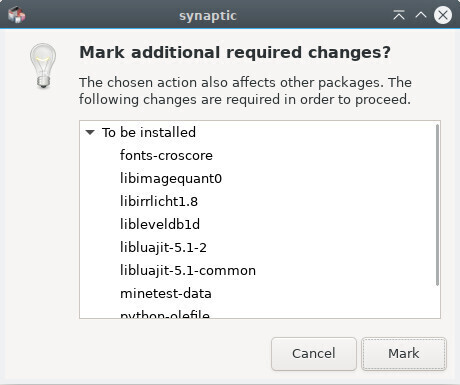Cancel the additional changes dialog

click(314, 354)
